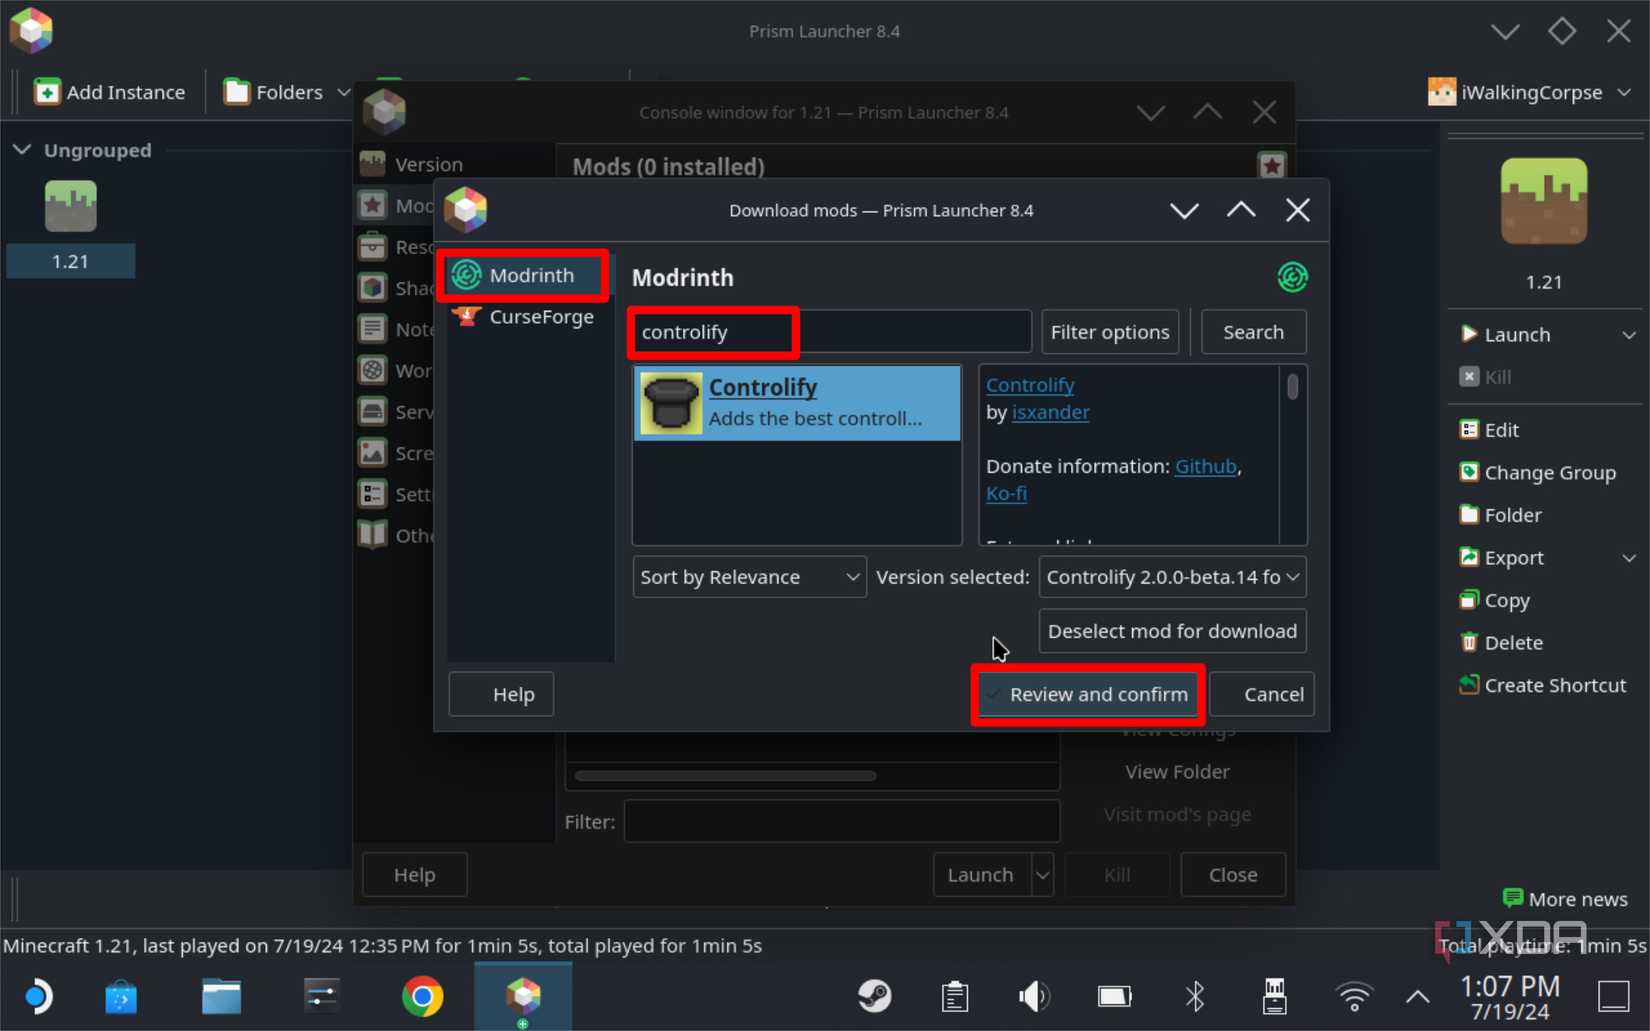
Task: Open volume control in system tray
Action: 1034,996
